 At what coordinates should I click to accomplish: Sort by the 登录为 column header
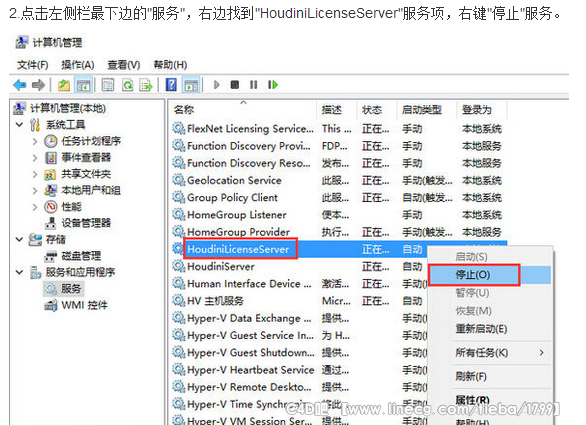pyautogui.click(x=481, y=109)
